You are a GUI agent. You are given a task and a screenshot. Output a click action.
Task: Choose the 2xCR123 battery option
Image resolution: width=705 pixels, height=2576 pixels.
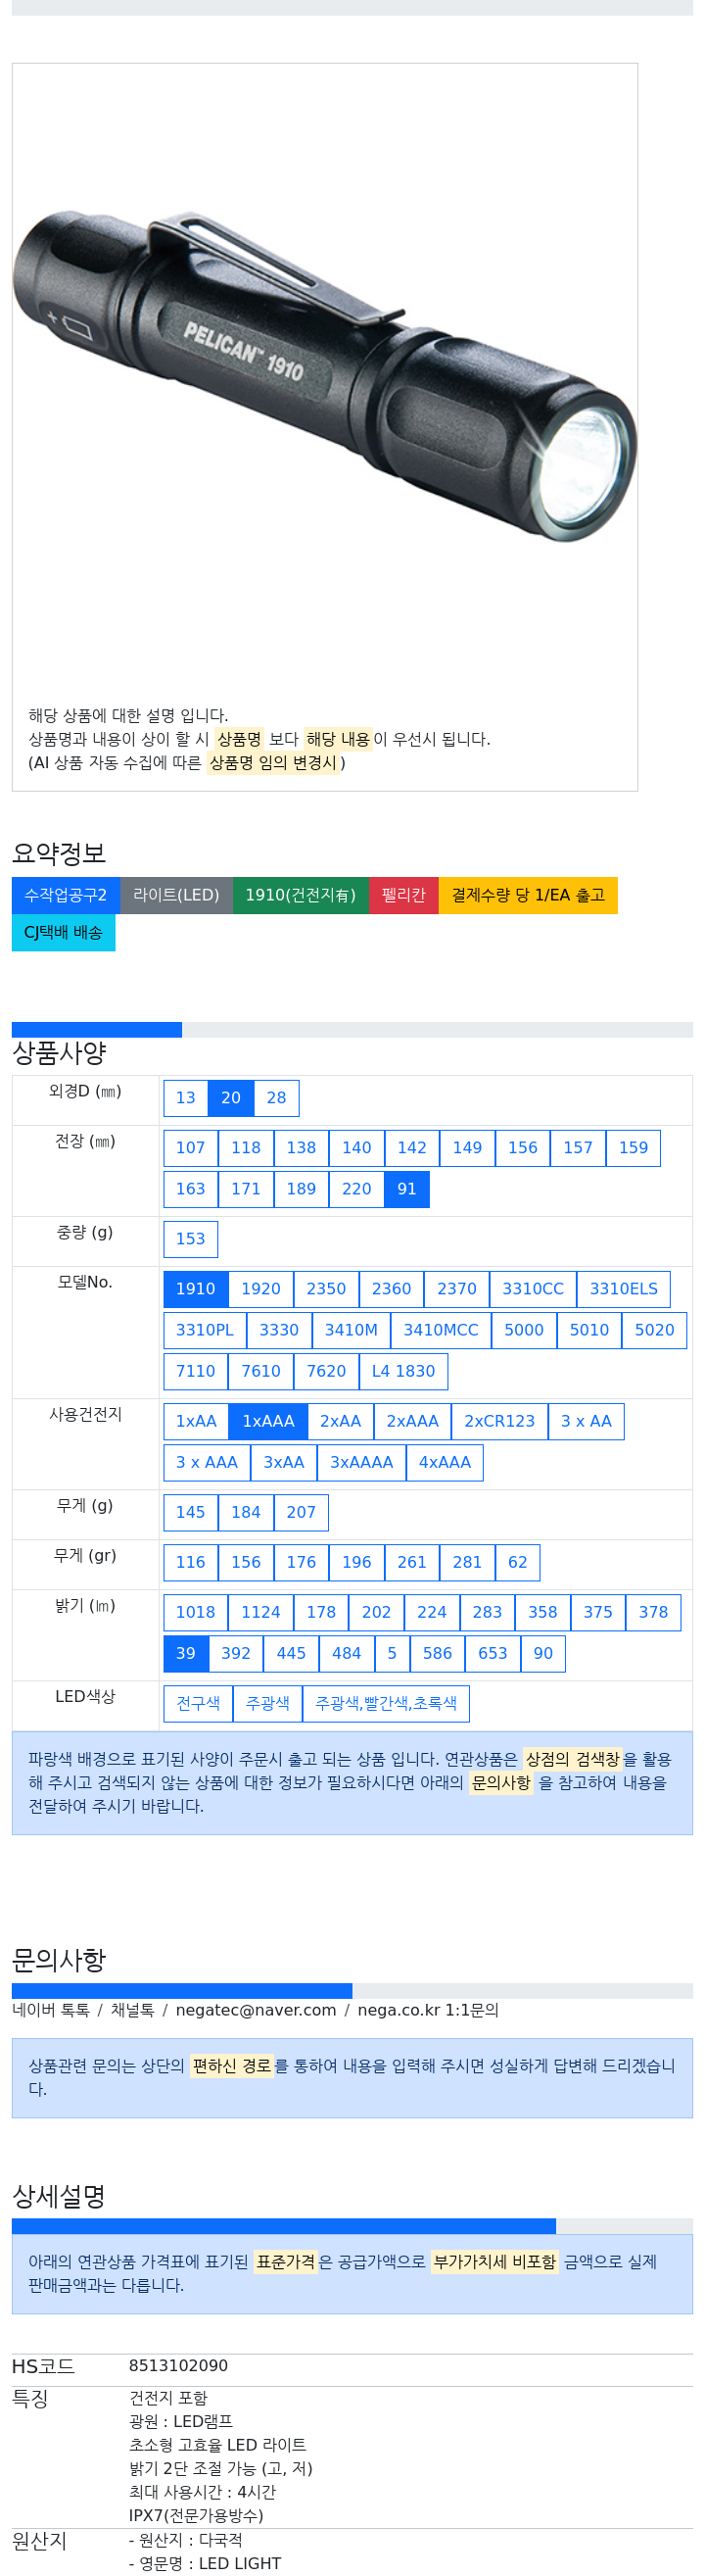pyautogui.click(x=499, y=1421)
